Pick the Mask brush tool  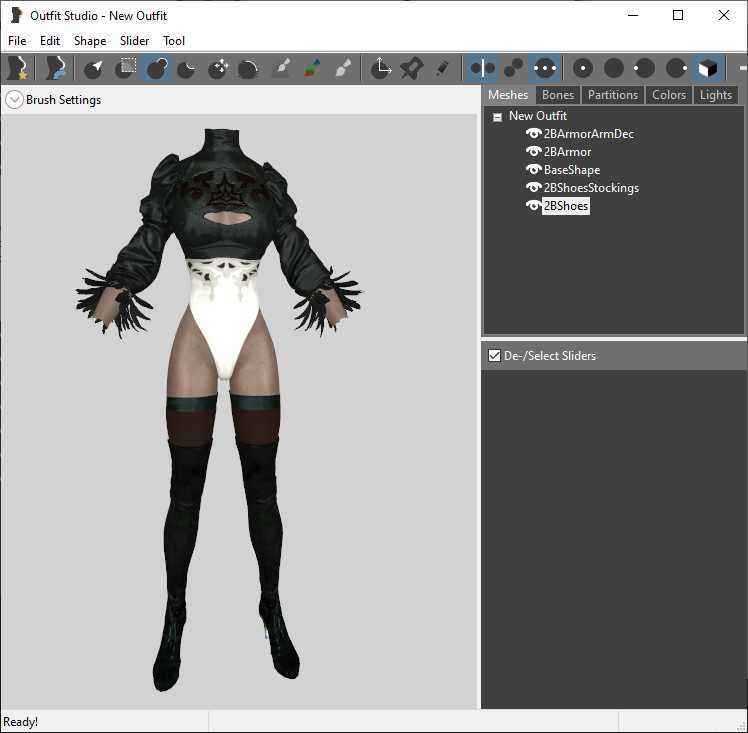(125, 68)
